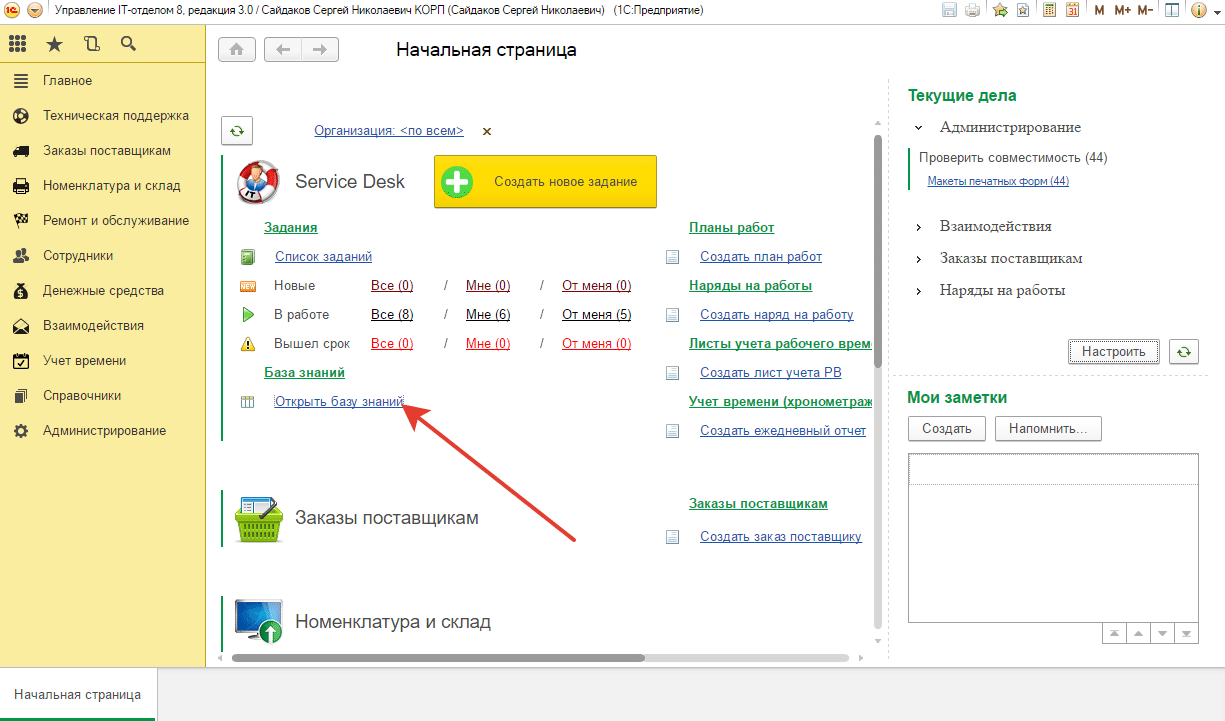
Task: Click inside the Мои заметки list field
Action: click(1053, 538)
